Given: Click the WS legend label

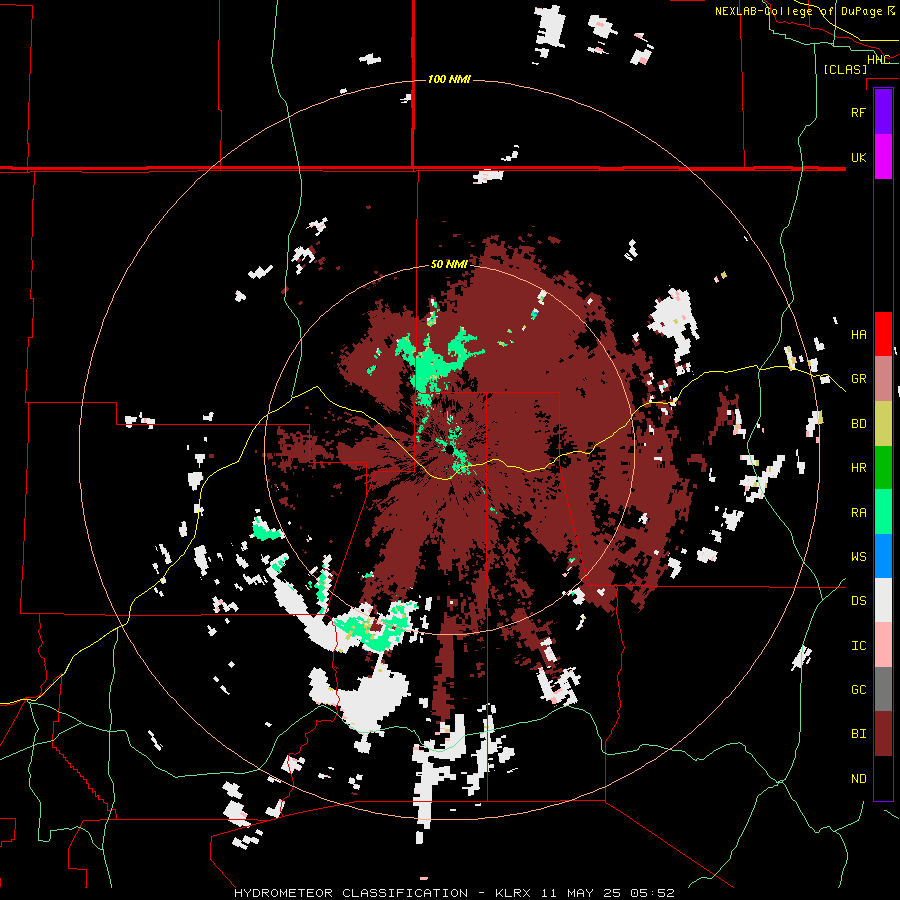Looking at the screenshot, I should pos(858,556).
